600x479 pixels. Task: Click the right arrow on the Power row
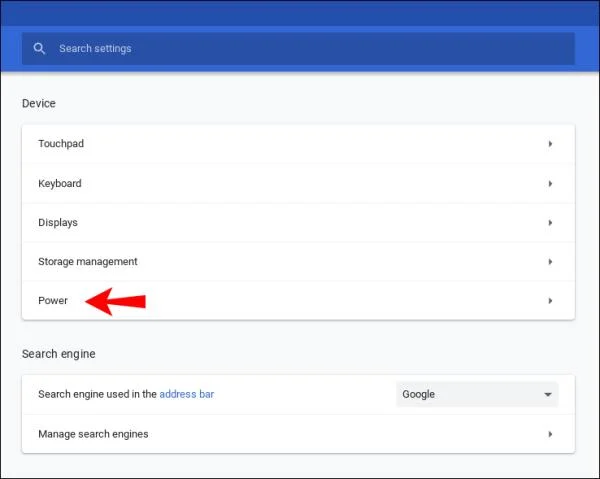click(x=550, y=301)
